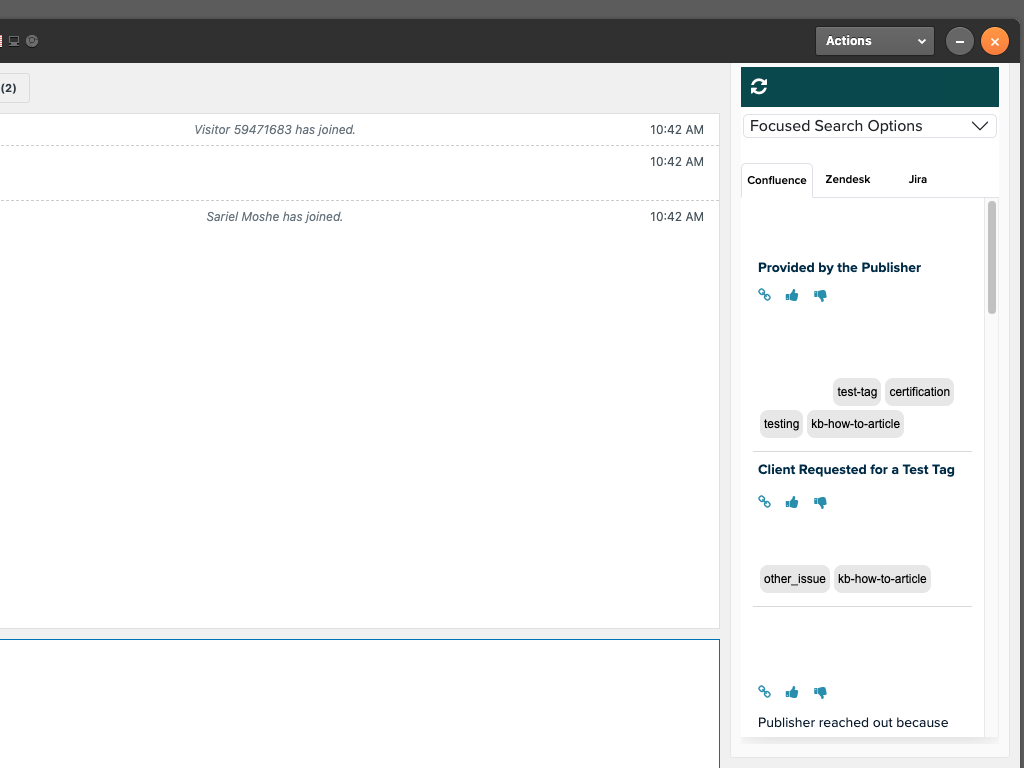The image size is (1024, 768).
Task: Thumbs up 'Client Requested for a Test Tag'
Action: coord(792,502)
